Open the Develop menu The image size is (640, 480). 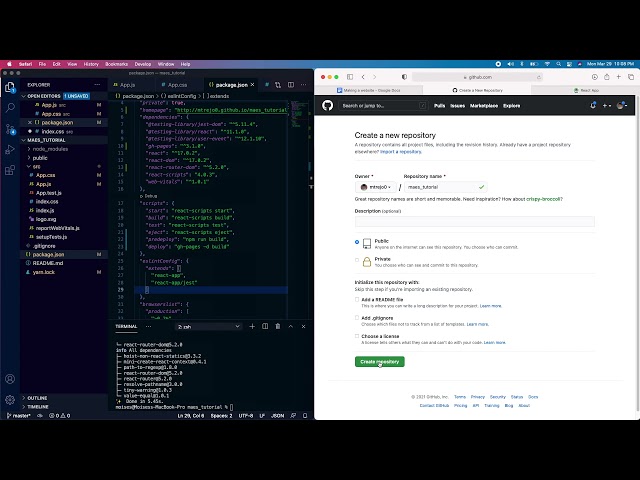(143, 64)
